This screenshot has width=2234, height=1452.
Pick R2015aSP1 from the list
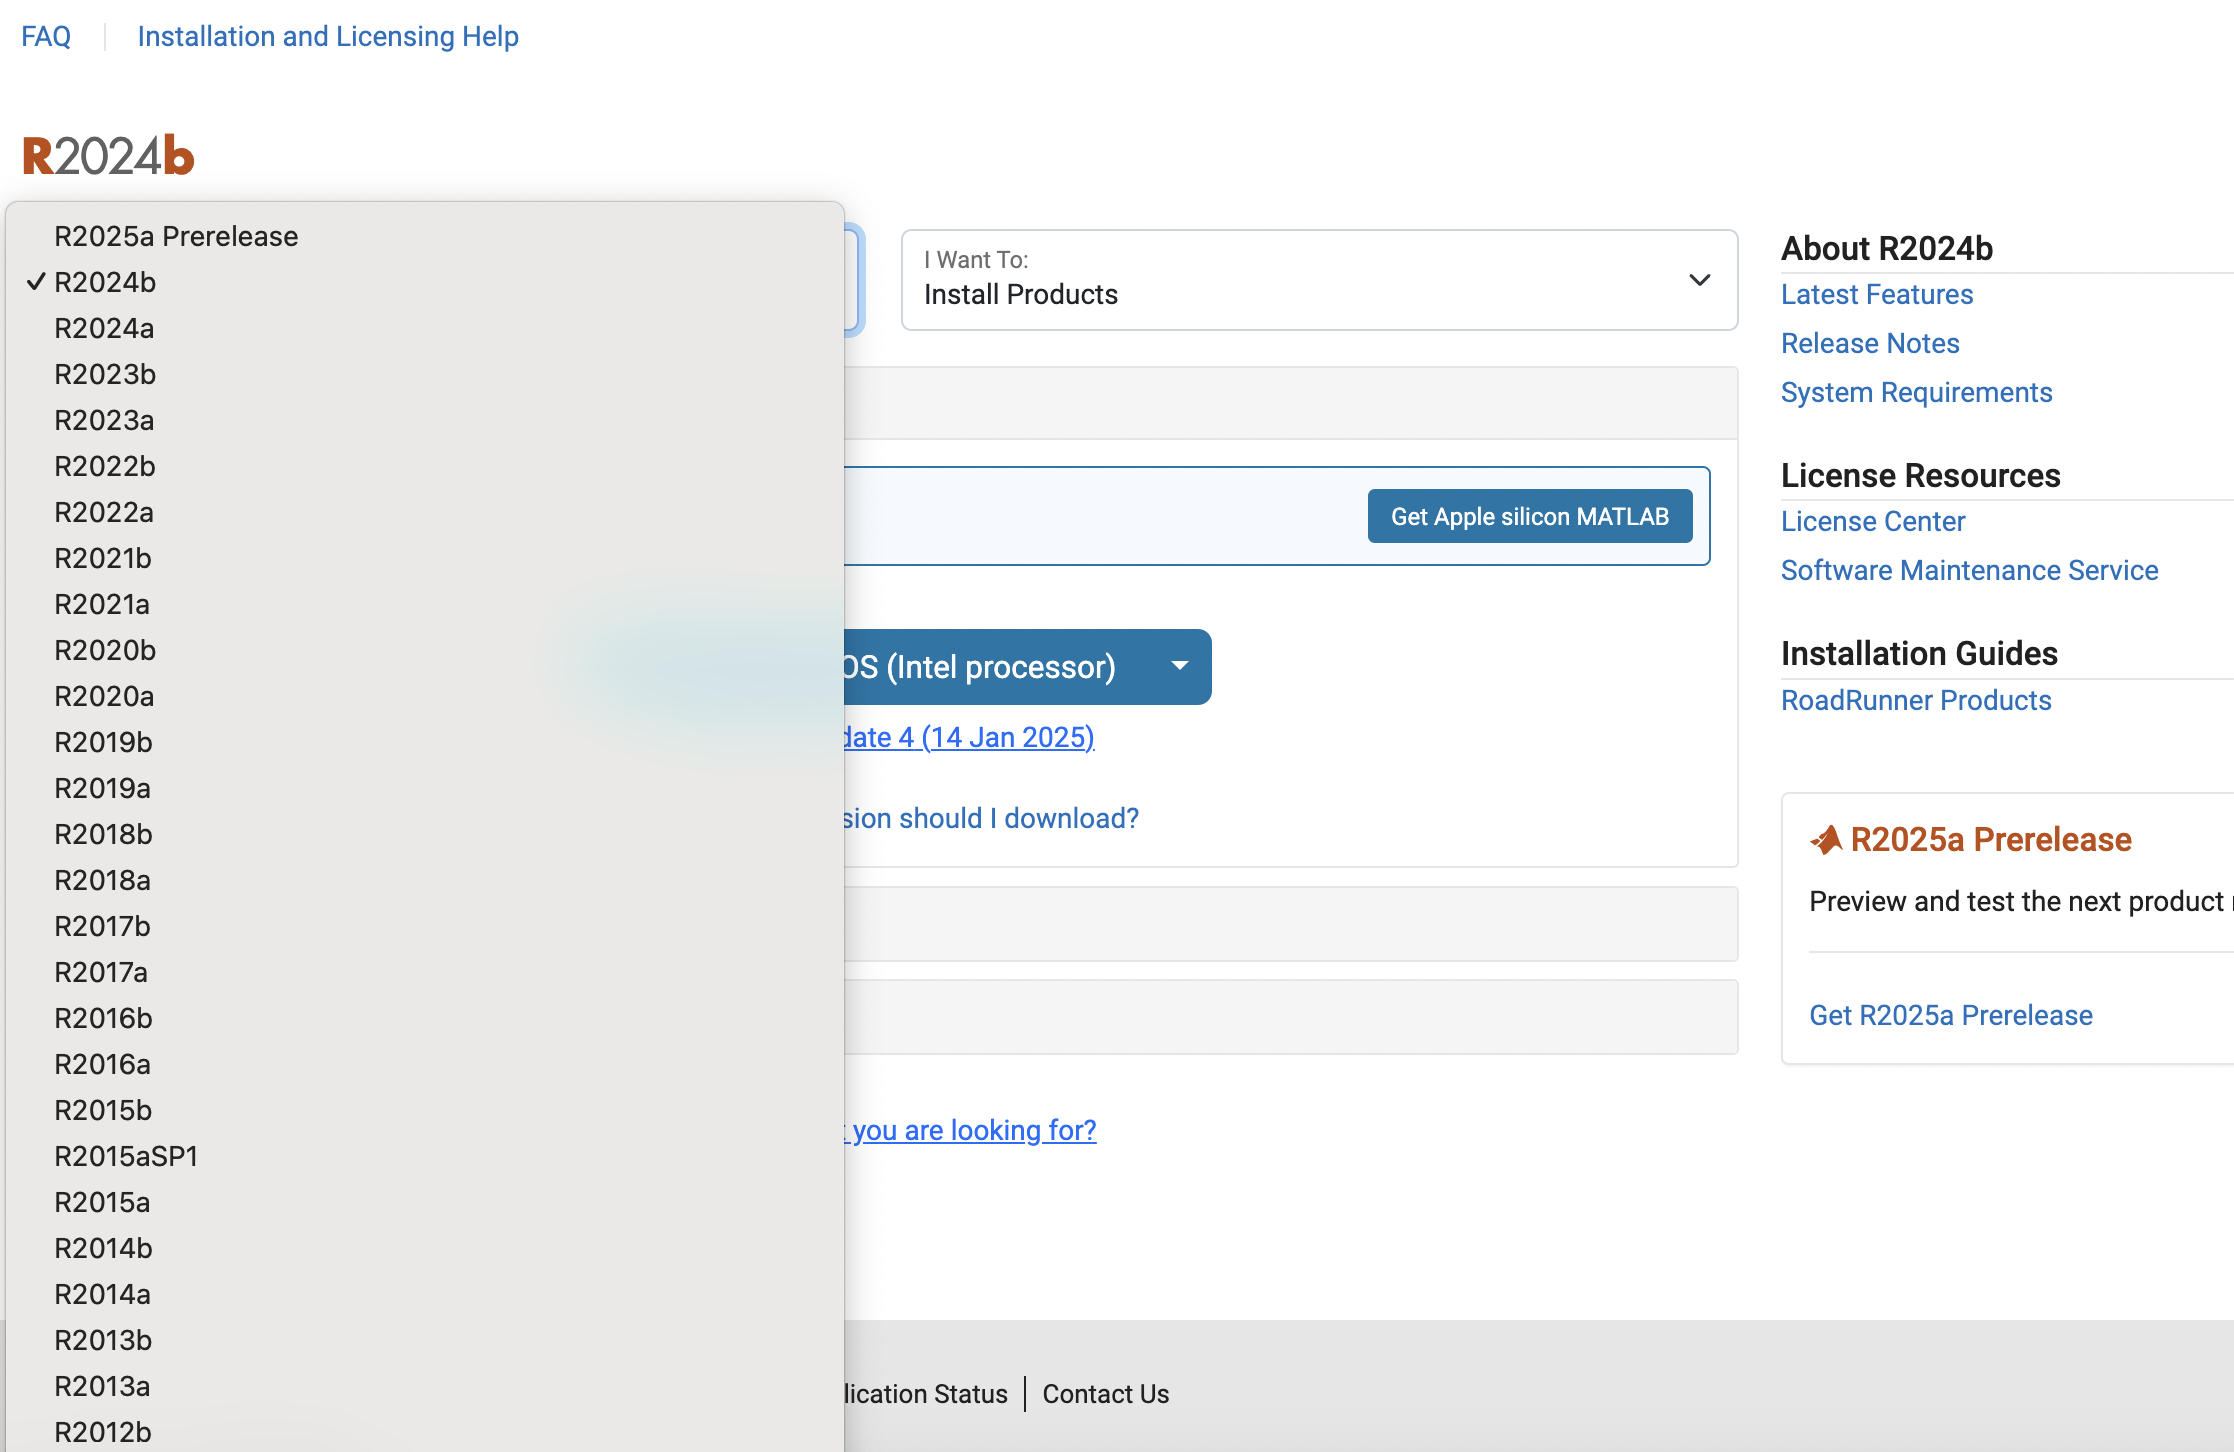click(126, 1156)
